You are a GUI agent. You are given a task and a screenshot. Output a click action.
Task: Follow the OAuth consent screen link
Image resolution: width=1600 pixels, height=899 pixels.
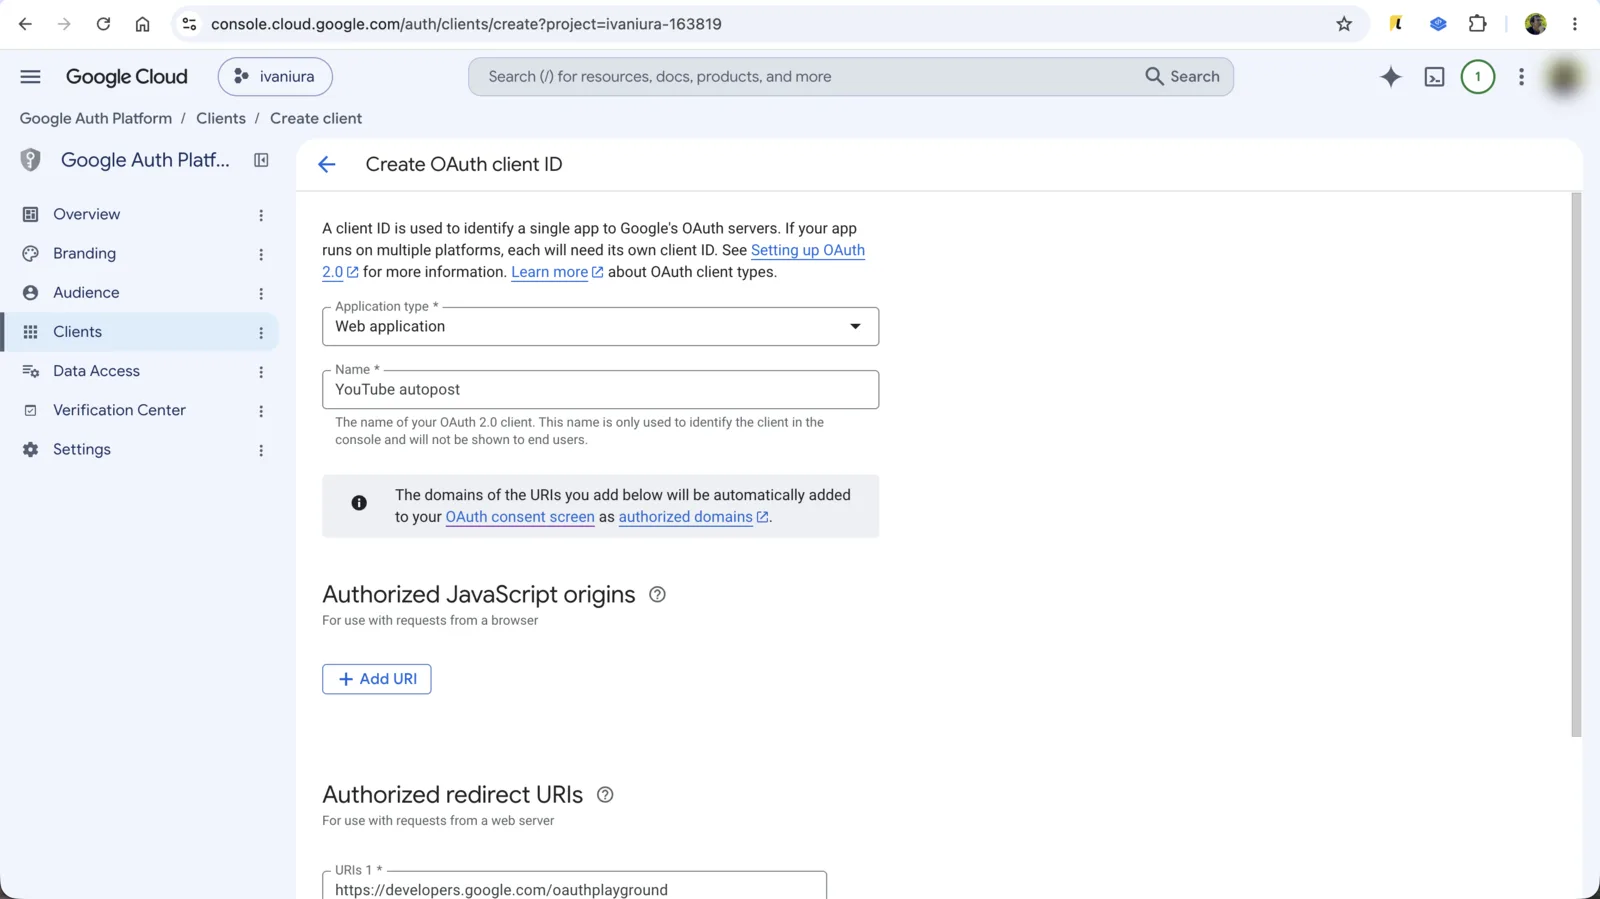(520, 517)
